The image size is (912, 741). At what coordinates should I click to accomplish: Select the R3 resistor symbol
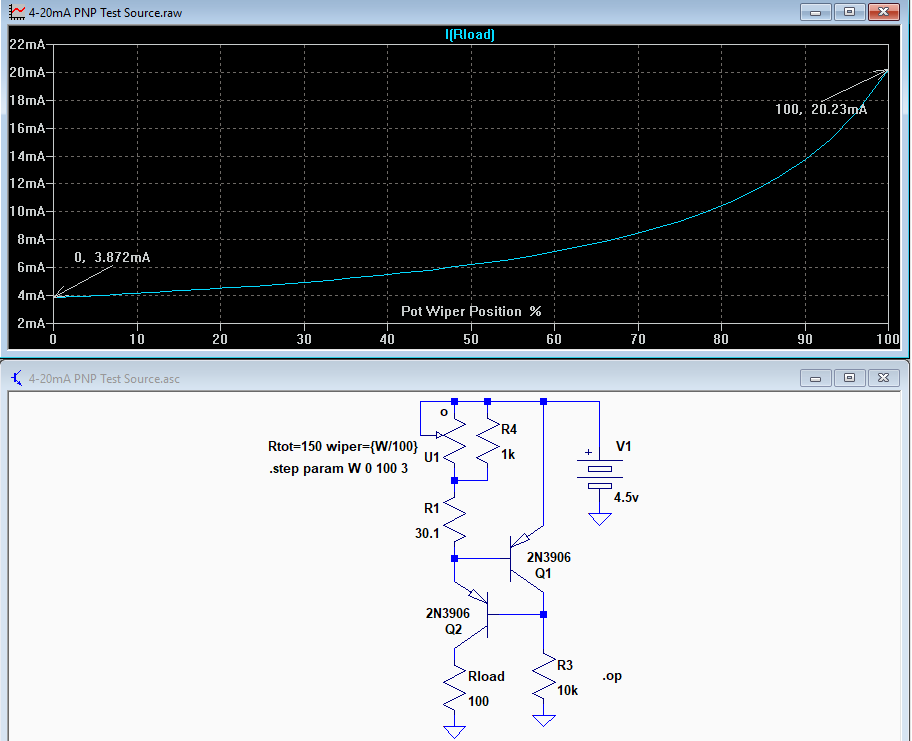point(544,676)
